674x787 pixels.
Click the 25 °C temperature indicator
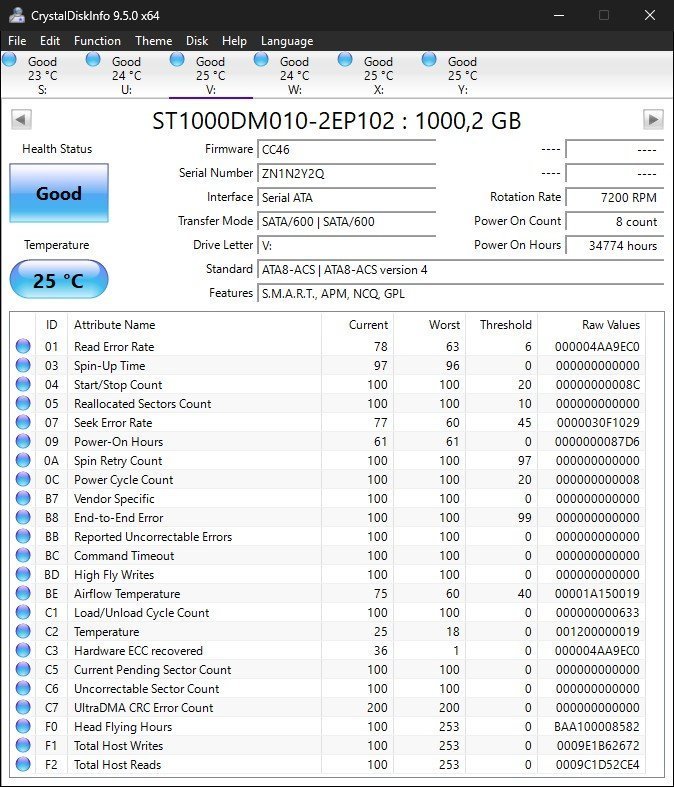pyautogui.click(x=59, y=280)
